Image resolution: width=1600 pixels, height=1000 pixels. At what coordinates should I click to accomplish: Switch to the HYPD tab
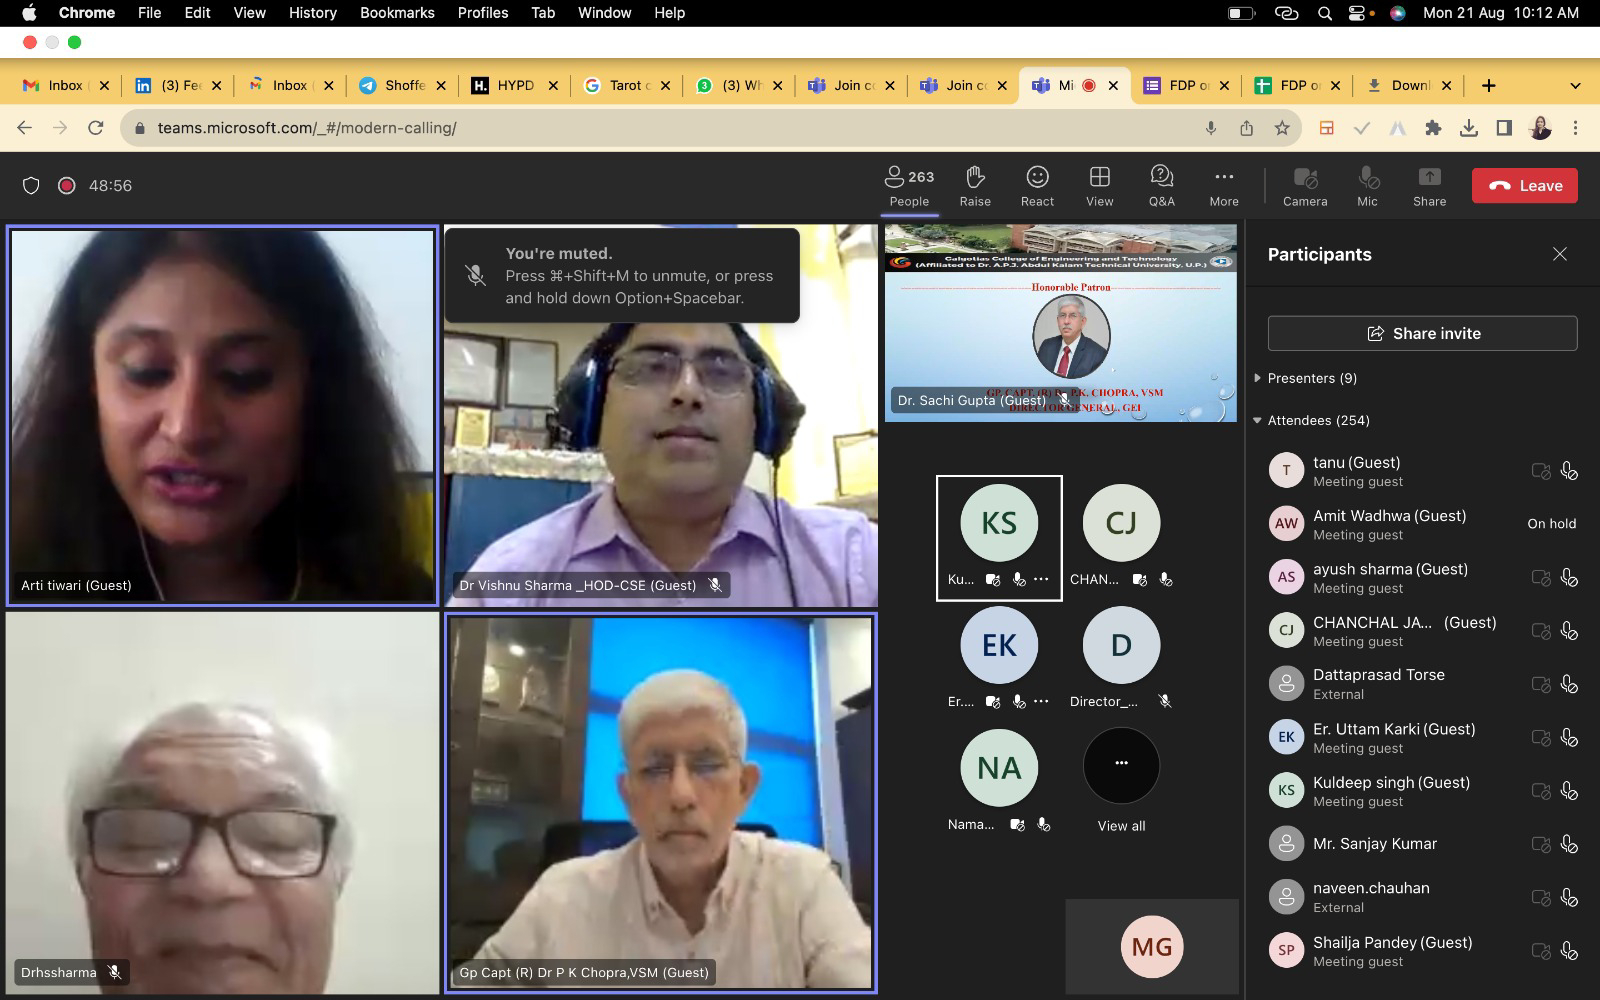coord(516,86)
